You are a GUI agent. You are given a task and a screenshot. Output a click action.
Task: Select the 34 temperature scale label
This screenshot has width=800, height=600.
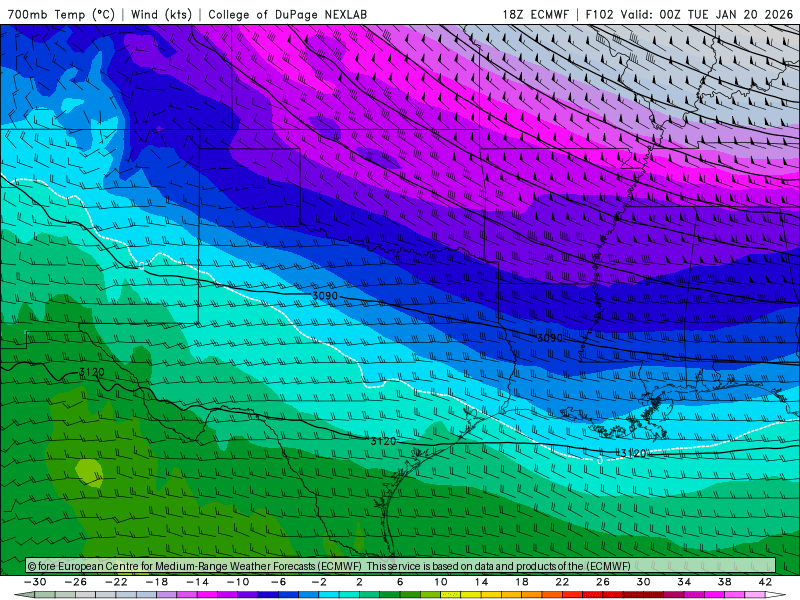click(684, 582)
